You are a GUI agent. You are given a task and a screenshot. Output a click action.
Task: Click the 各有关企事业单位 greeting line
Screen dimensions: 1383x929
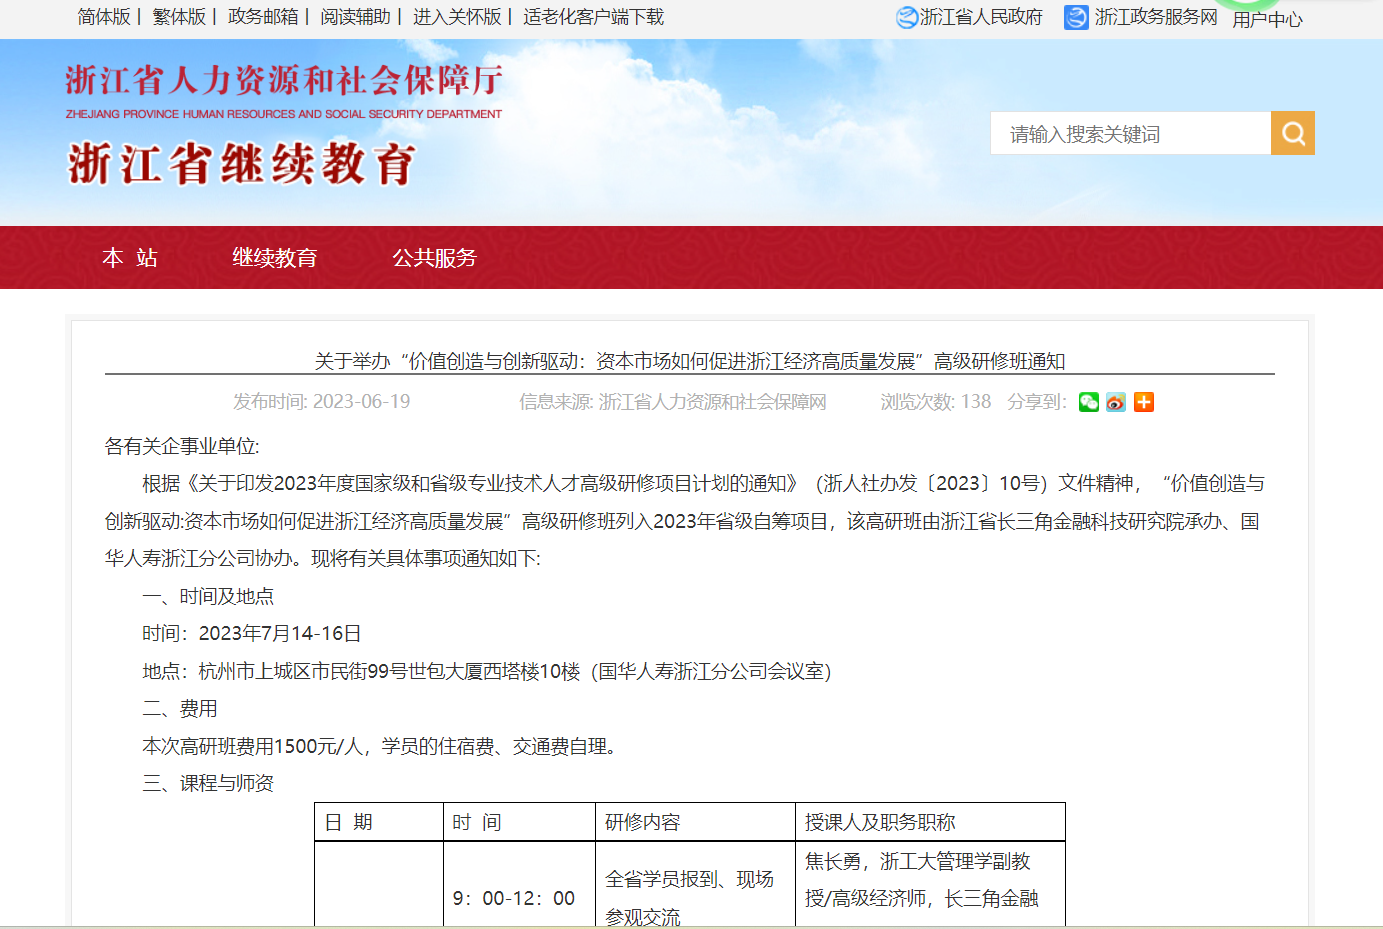point(182,446)
